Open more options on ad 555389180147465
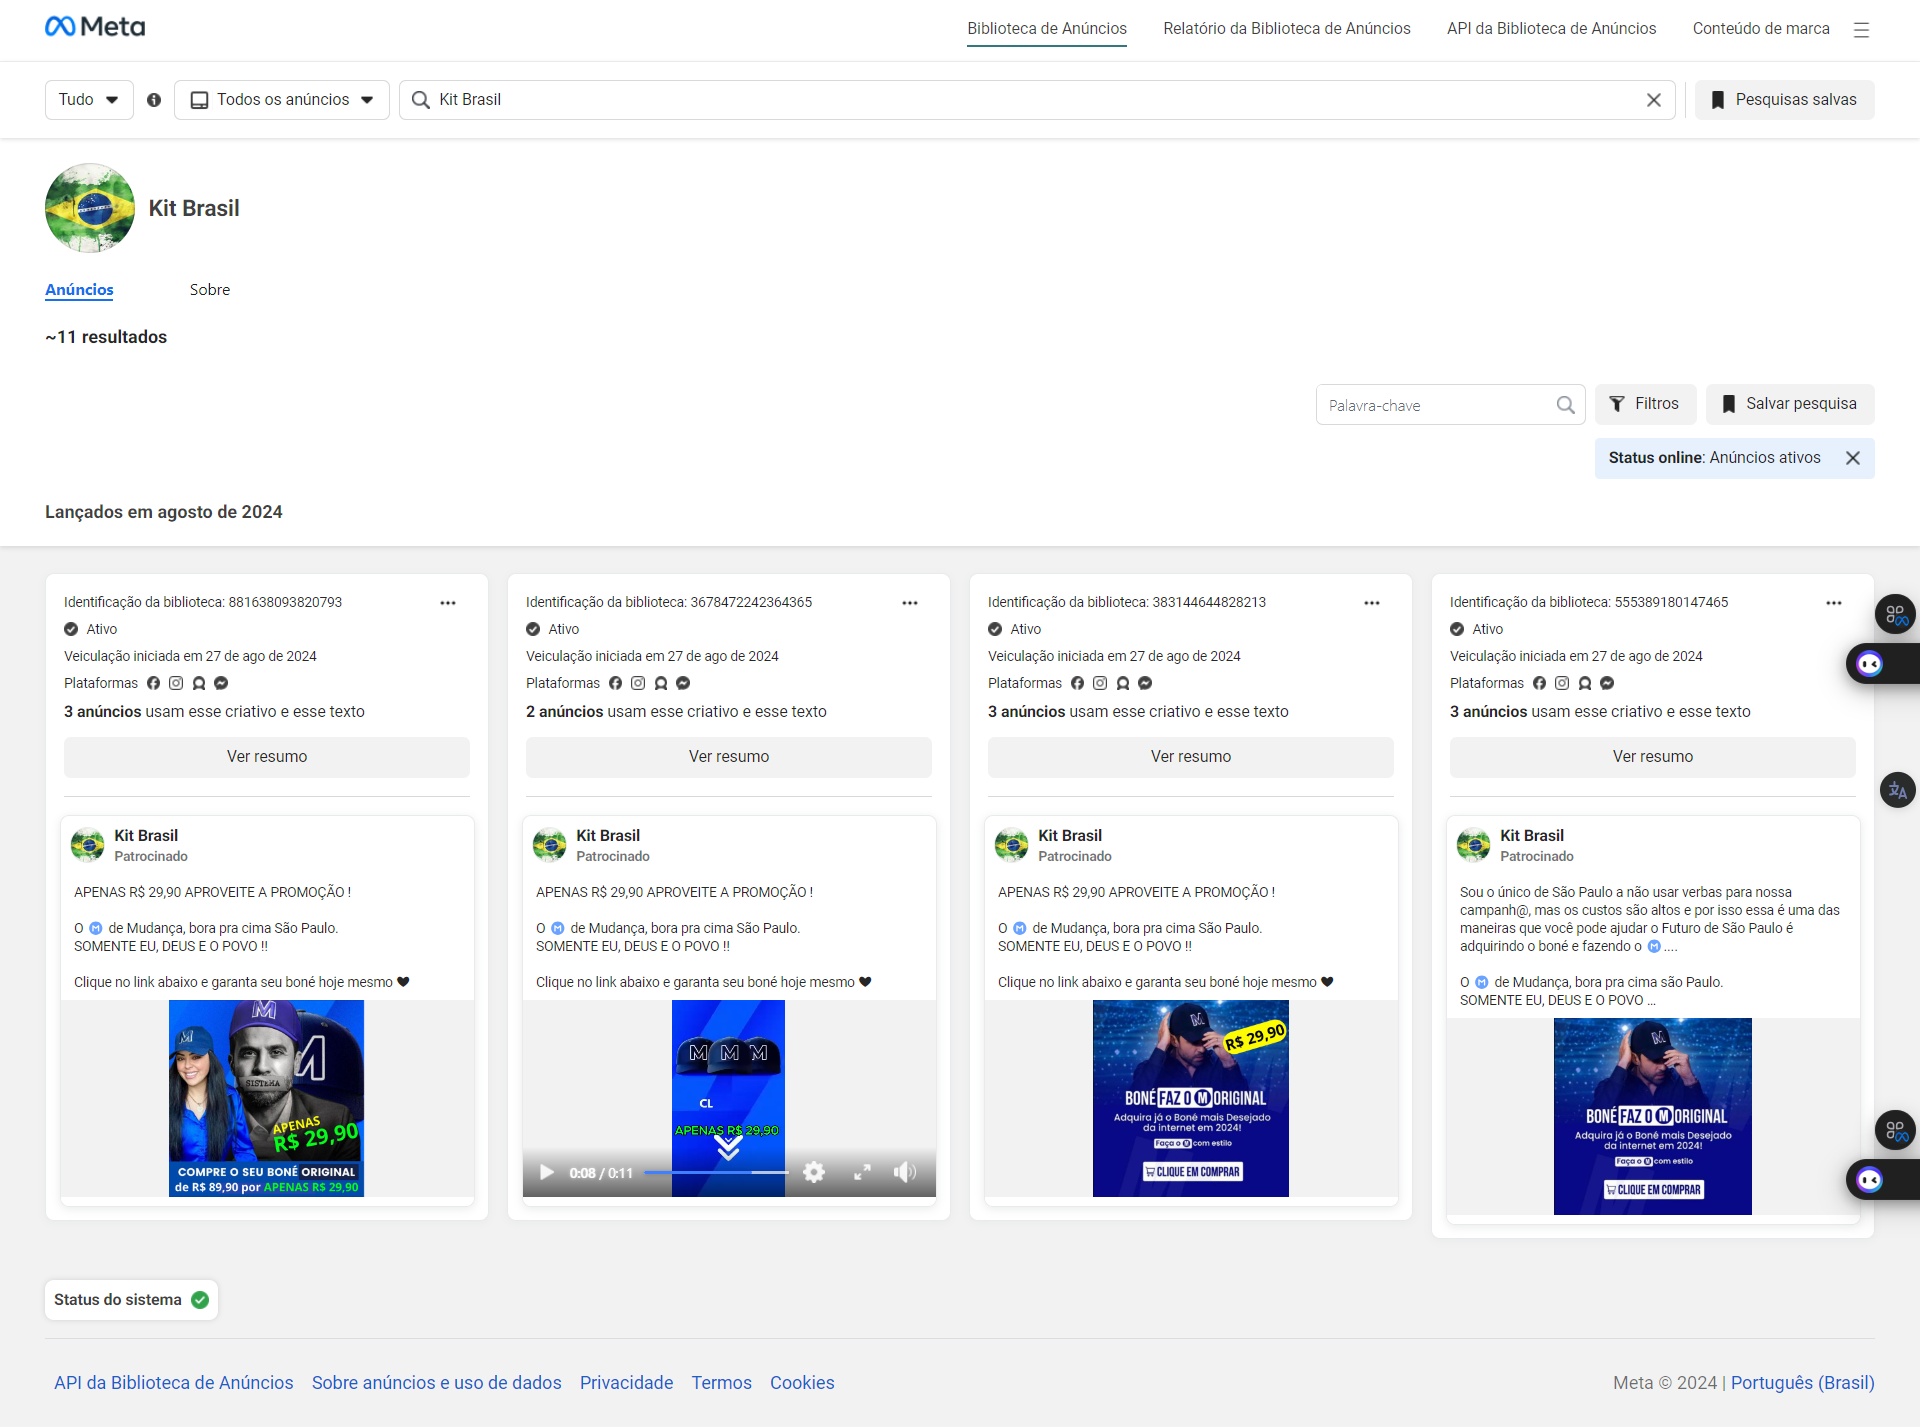This screenshot has height=1427, width=1920. click(1834, 603)
